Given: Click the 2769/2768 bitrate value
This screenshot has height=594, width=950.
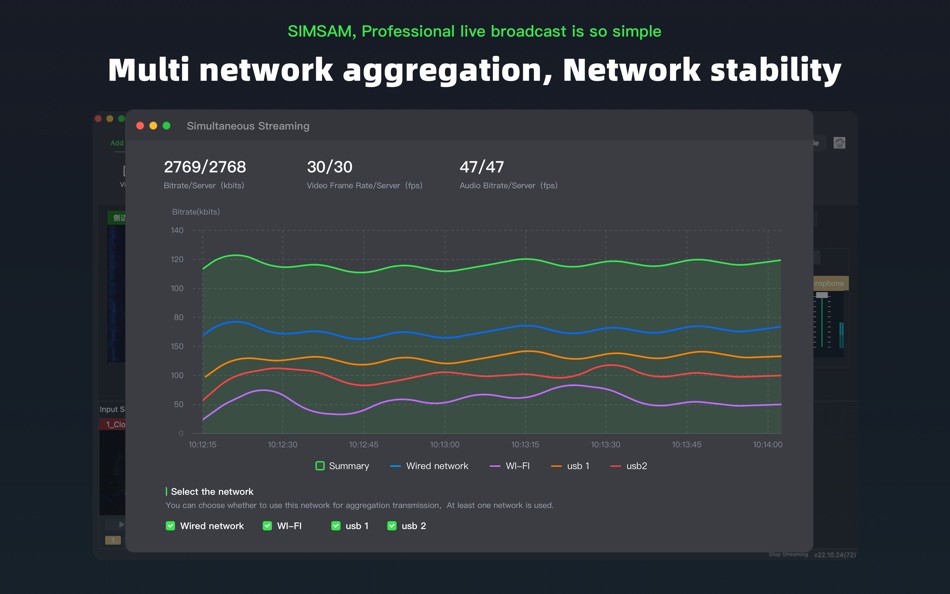Looking at the screenshot, I should point(205,167).
